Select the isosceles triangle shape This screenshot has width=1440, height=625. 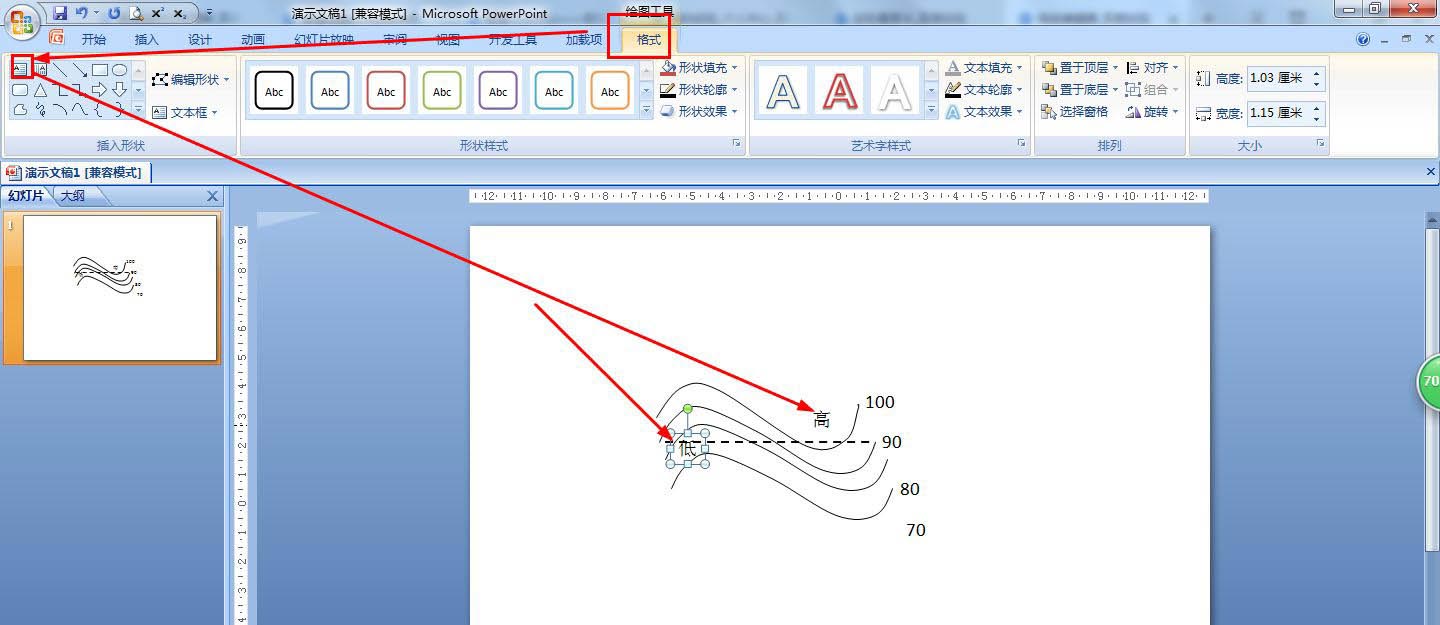point(41,90)
